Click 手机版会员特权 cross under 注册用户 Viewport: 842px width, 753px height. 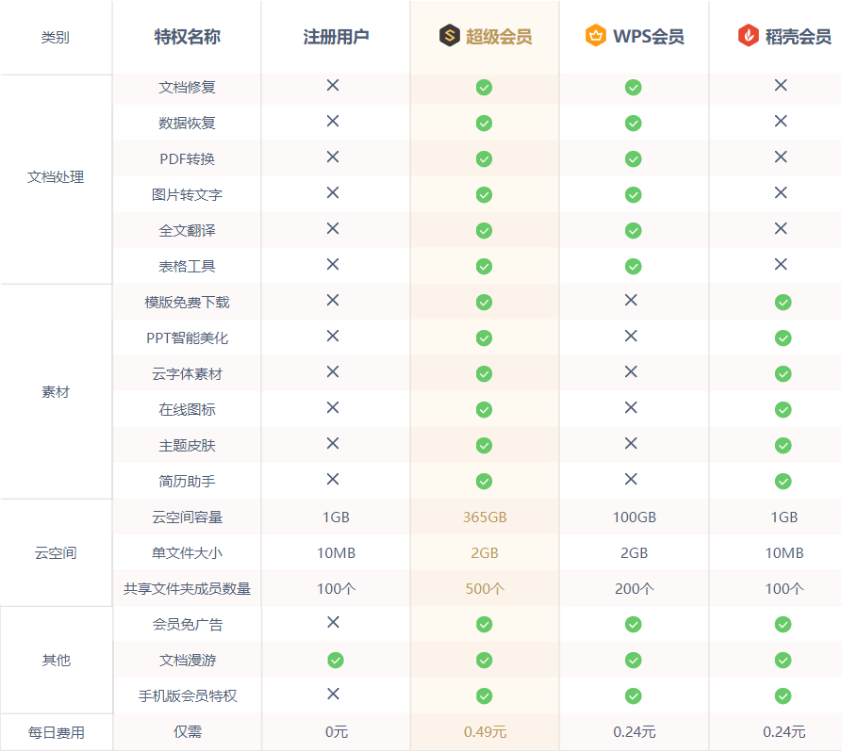tap(333, 694)
